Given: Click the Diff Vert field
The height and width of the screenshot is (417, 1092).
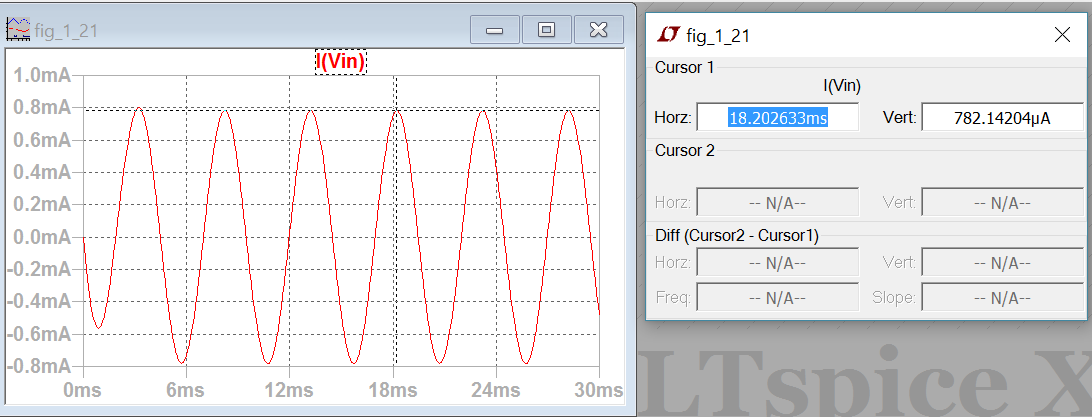Looking at the screenshot, I should [1001, 263].
